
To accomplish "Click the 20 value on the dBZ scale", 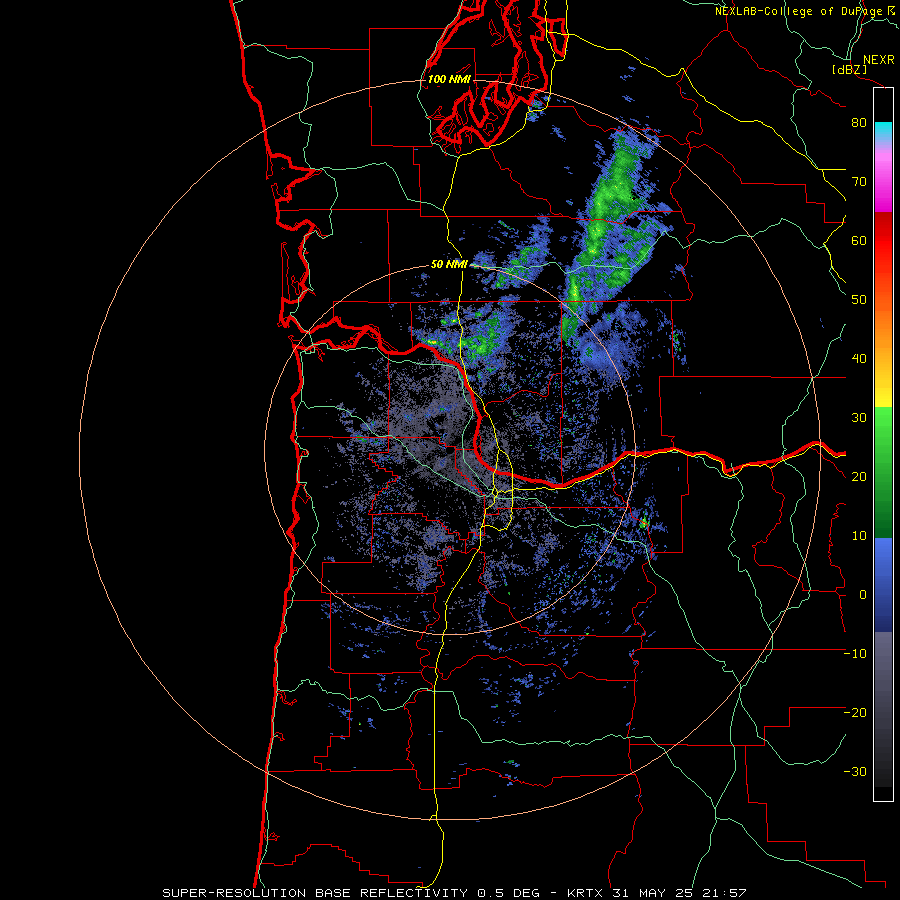I will tap(859, 477).
